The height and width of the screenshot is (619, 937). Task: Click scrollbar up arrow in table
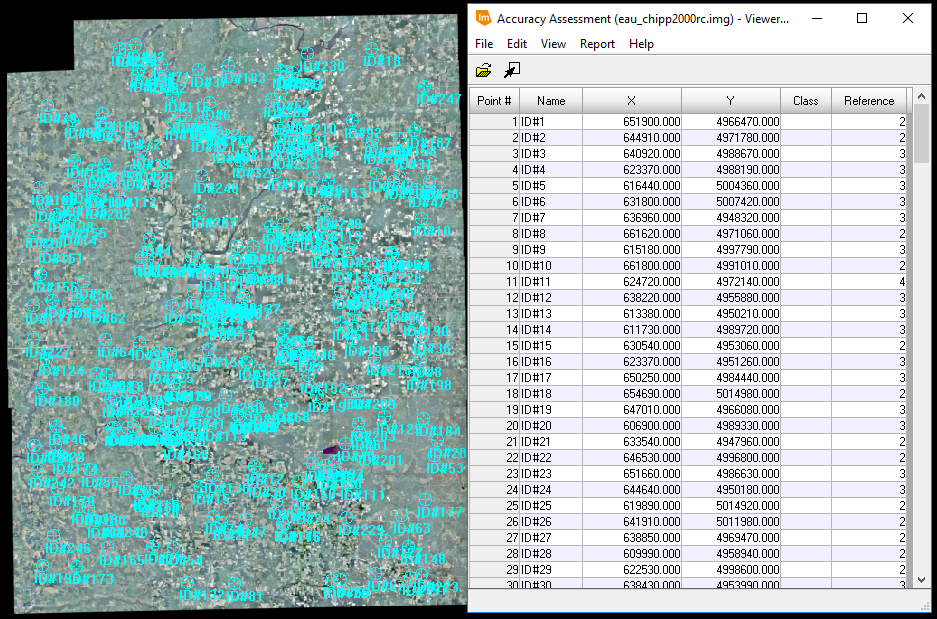point(921,96)
